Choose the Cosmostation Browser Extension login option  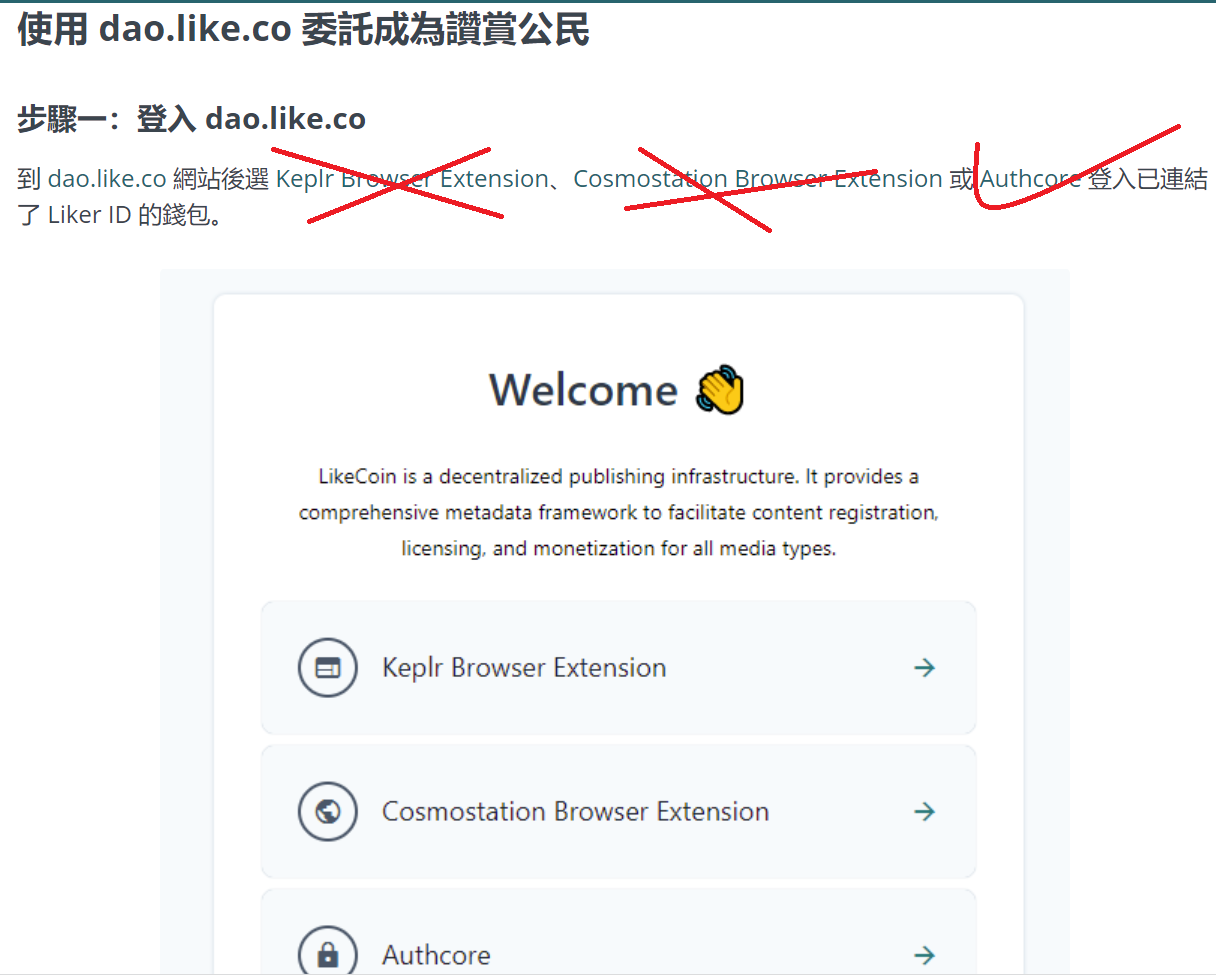pos(618,812)
